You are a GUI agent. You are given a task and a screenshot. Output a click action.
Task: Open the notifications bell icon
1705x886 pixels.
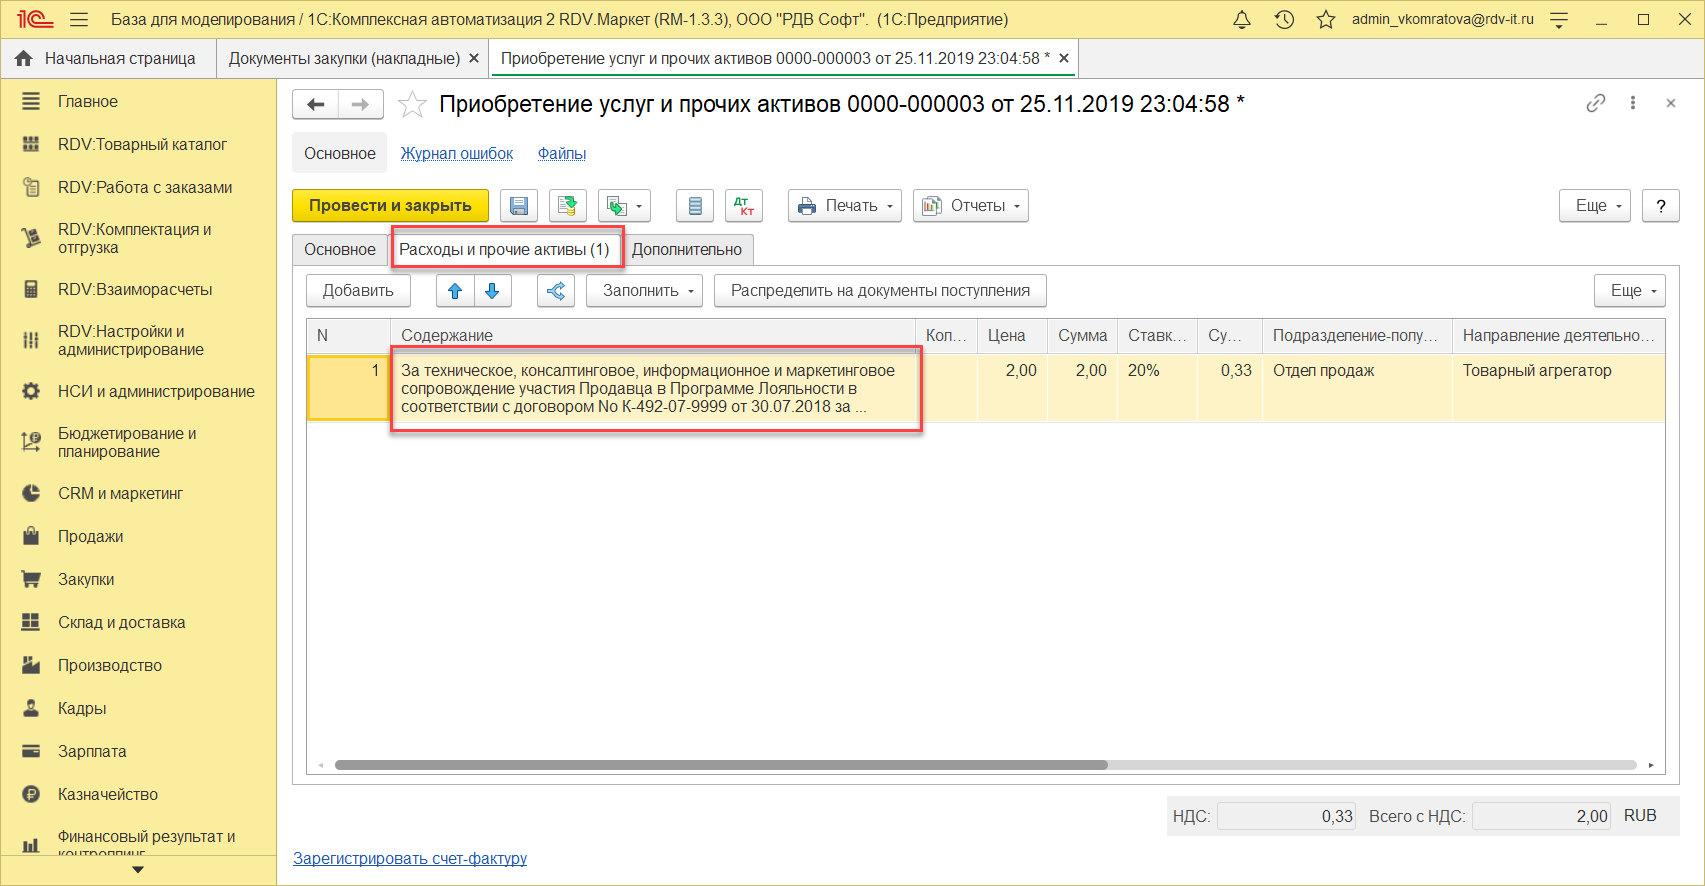(x=1242, y=20)
